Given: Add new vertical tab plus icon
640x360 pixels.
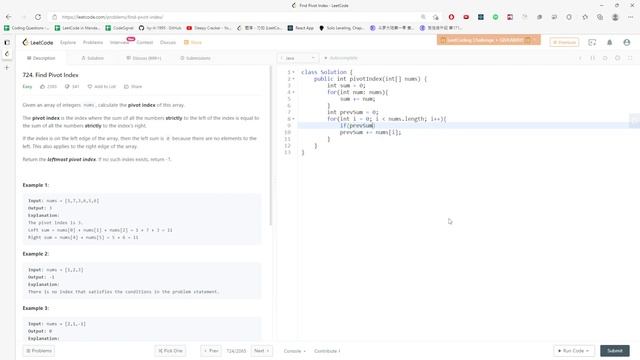Looking at the screenshot, I should (7, 68).
